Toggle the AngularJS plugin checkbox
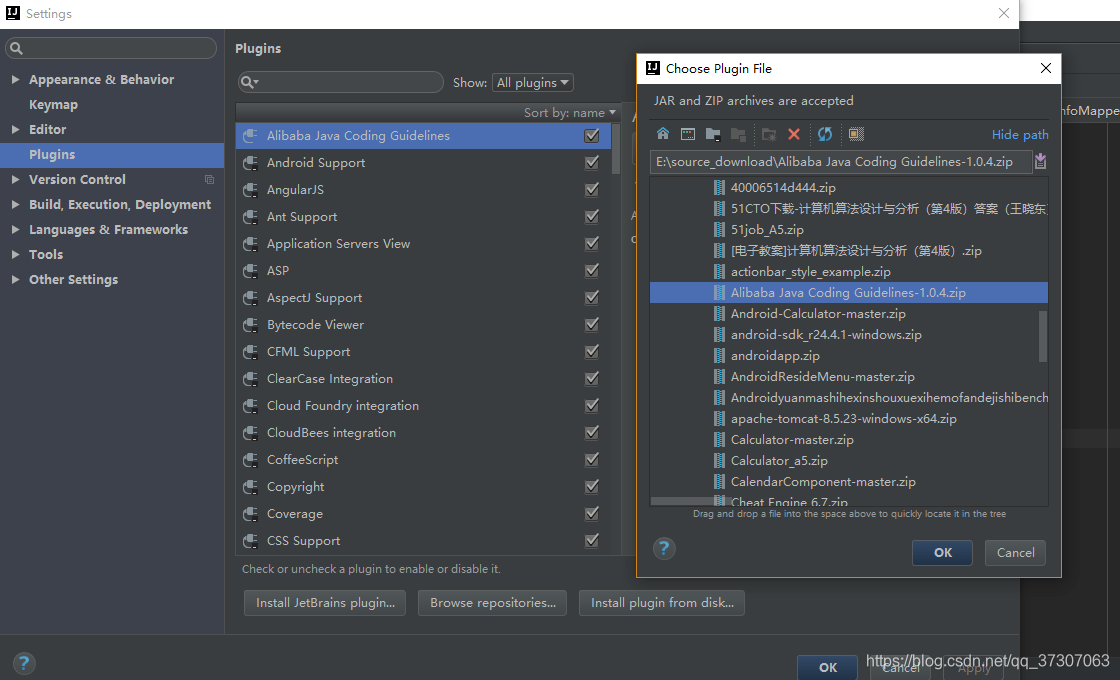The width and height of the screenshot is (1120, 680). [591, 190]
